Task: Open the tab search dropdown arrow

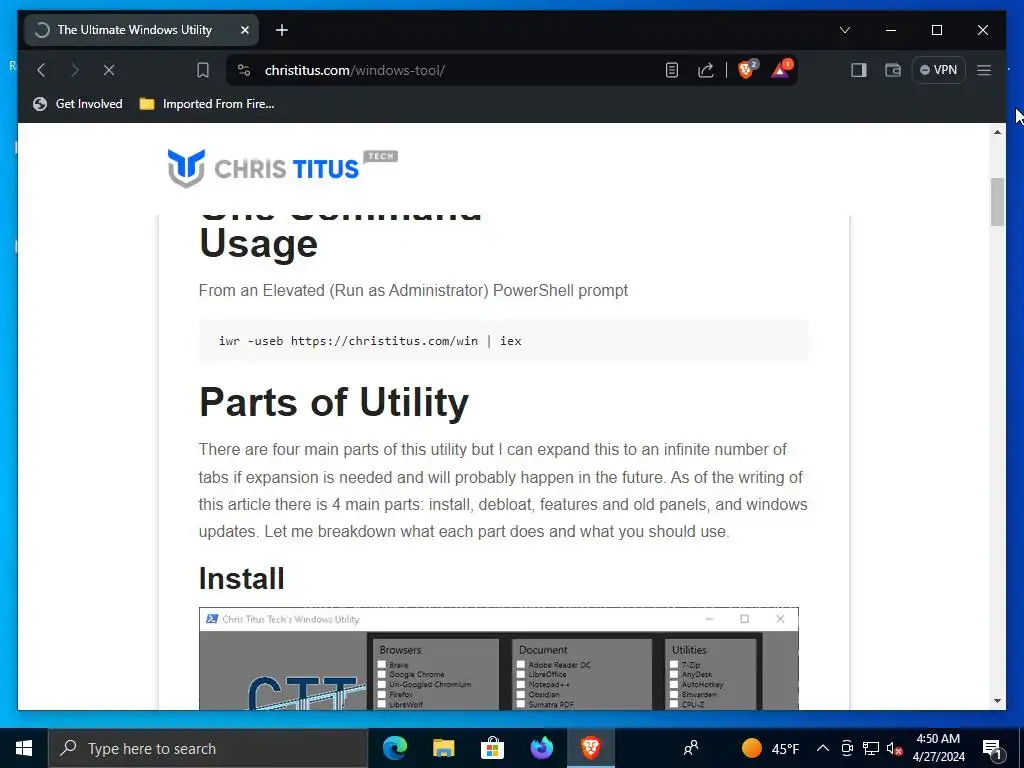Action: [x=844, y=30]
